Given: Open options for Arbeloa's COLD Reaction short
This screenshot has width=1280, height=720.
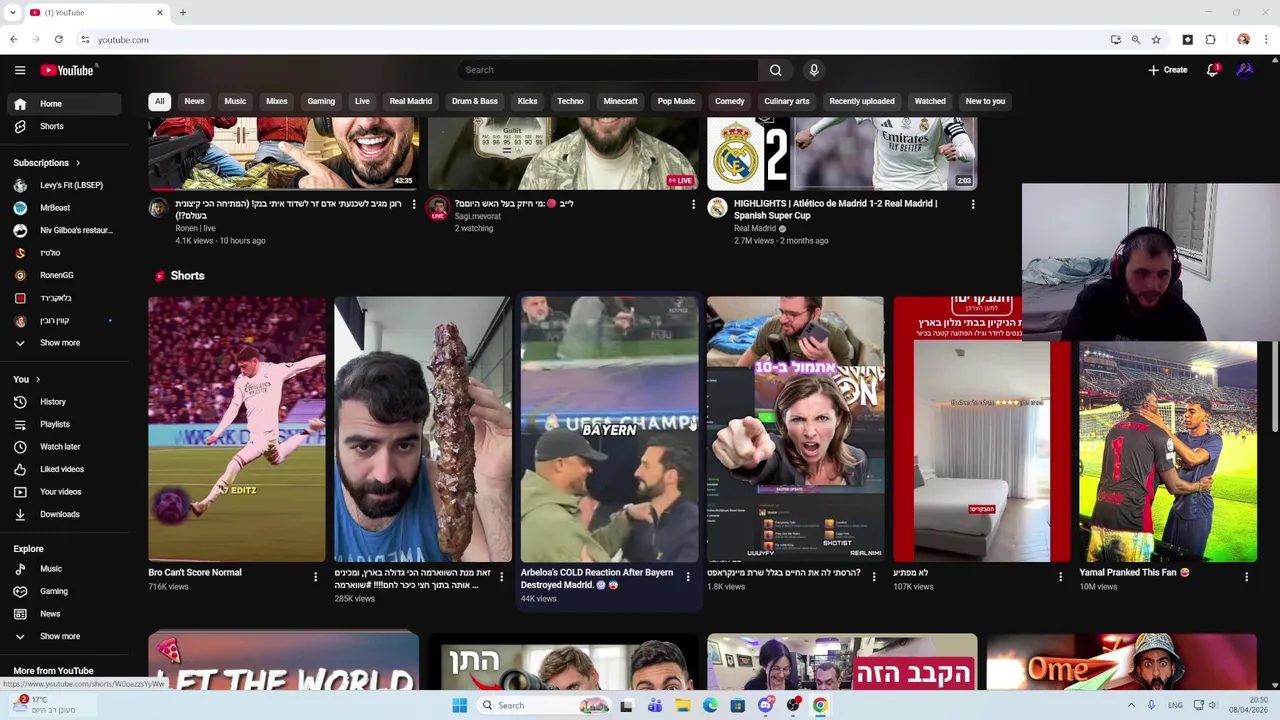Looking at the screenshot, I should (688, 577).
